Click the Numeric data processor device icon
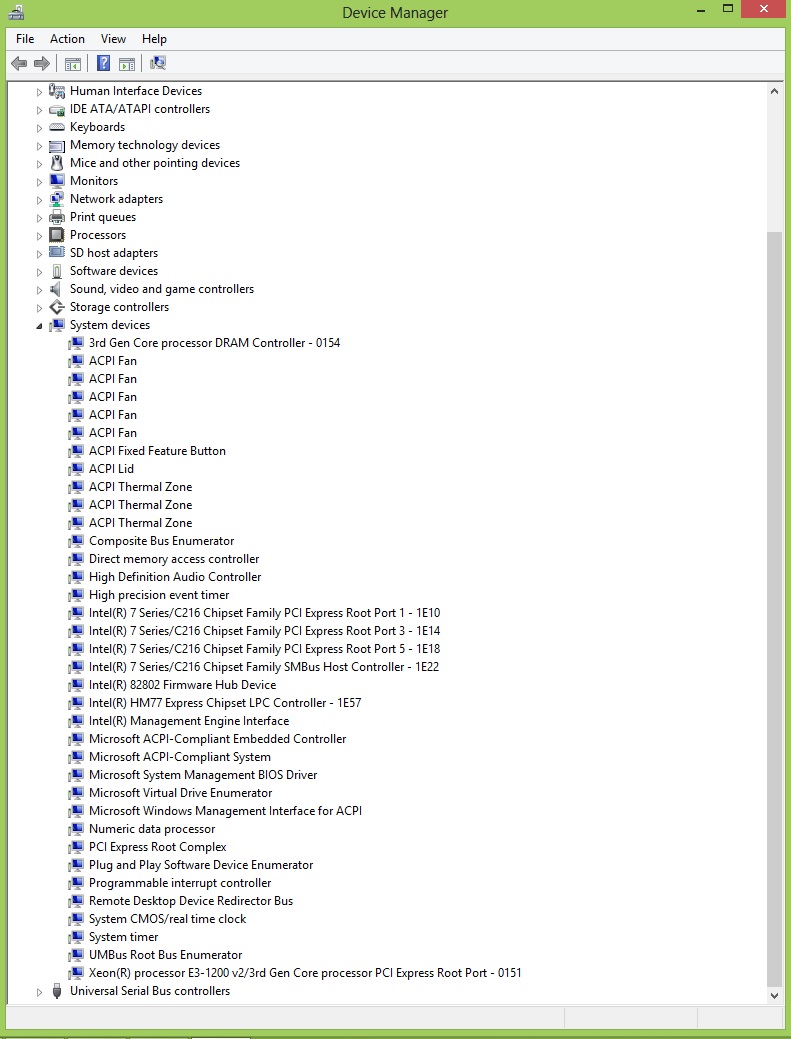The image size is (791, 1039). (x=76, y=829)
